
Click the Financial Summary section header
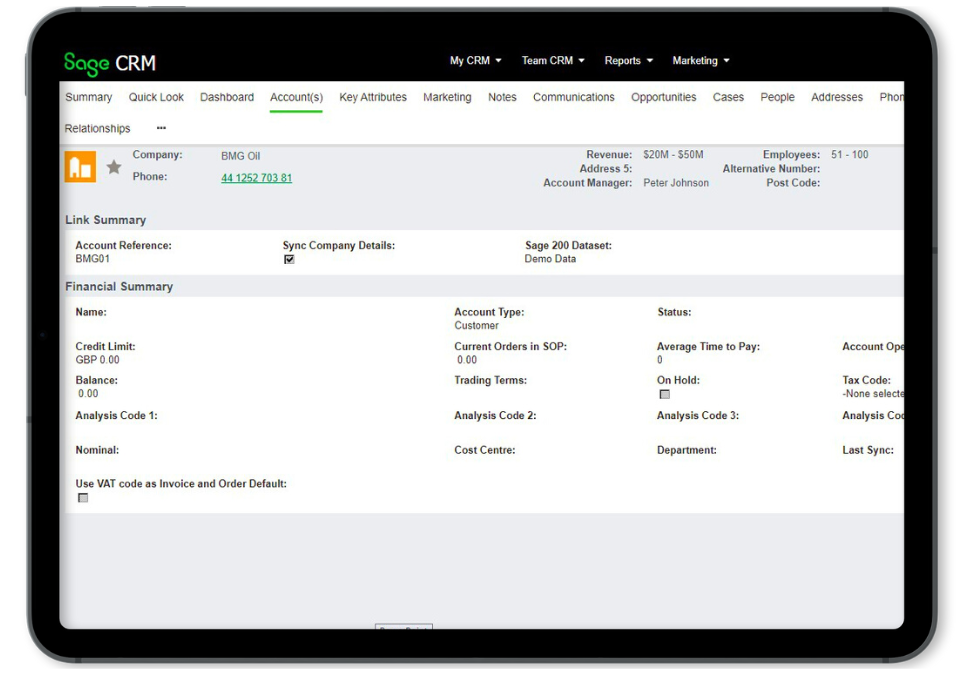point(119,287)
